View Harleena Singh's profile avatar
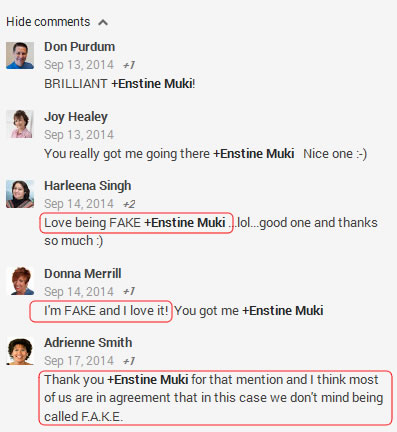 20,194
